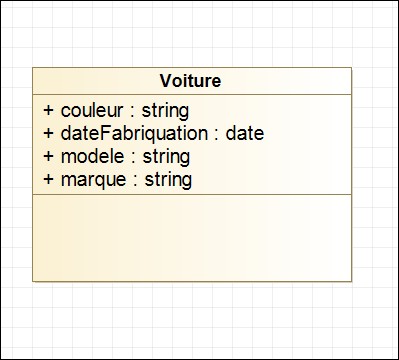
Task: Select the dateFabriquation attribute name
Action: pos(134,134)
